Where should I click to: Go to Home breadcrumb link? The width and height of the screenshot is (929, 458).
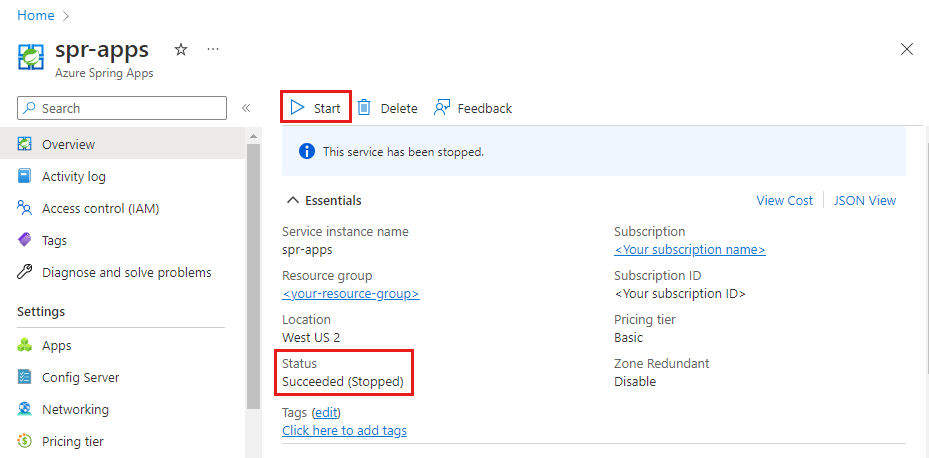pos(36,16)
